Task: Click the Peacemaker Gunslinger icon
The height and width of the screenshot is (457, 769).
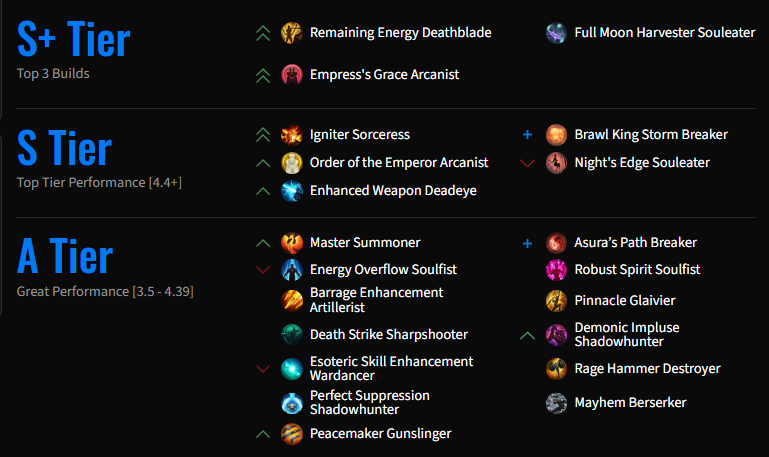Action: coord(291,434)
